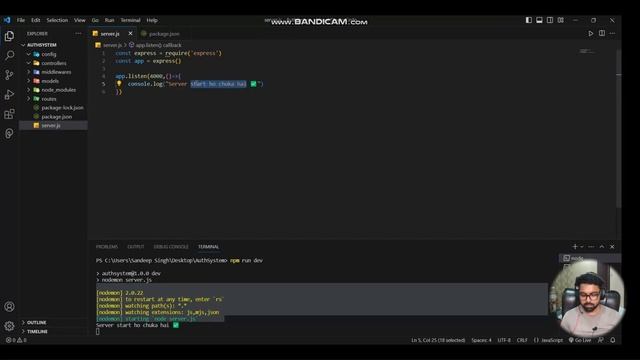Viewport: 640px width, 360px height.
Task: Open the Selection menu
Action: [57, 20]
